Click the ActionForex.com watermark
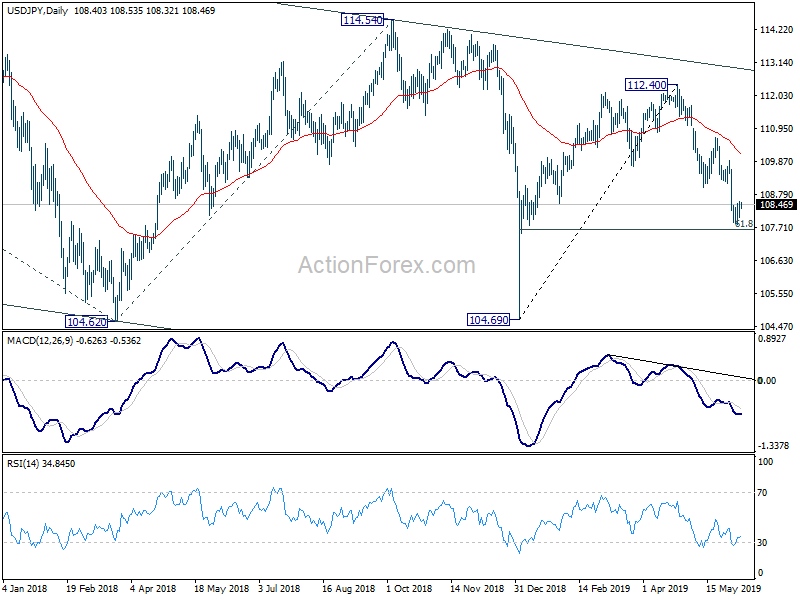 coord(387,265)
